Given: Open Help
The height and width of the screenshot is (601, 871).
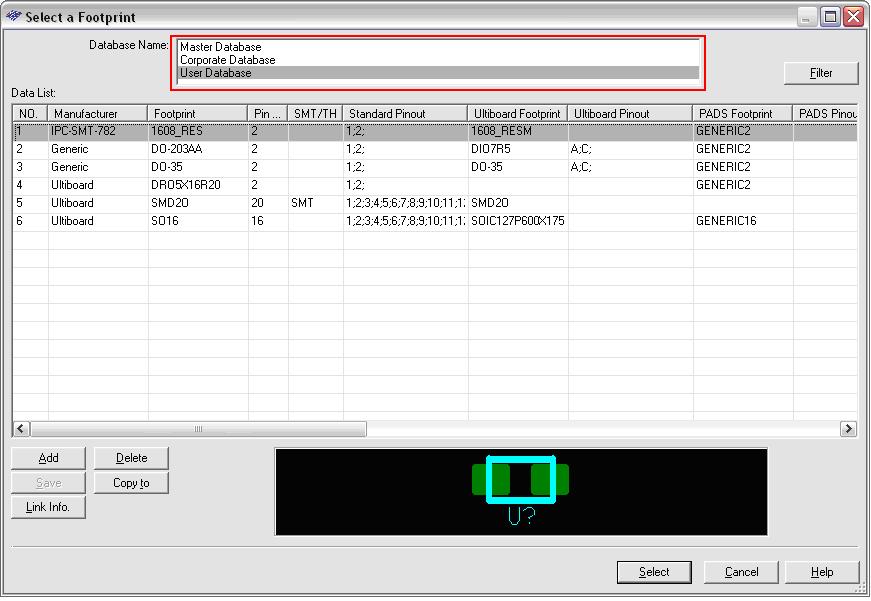Looking at the screenshot, I should (x=822, y=572).
